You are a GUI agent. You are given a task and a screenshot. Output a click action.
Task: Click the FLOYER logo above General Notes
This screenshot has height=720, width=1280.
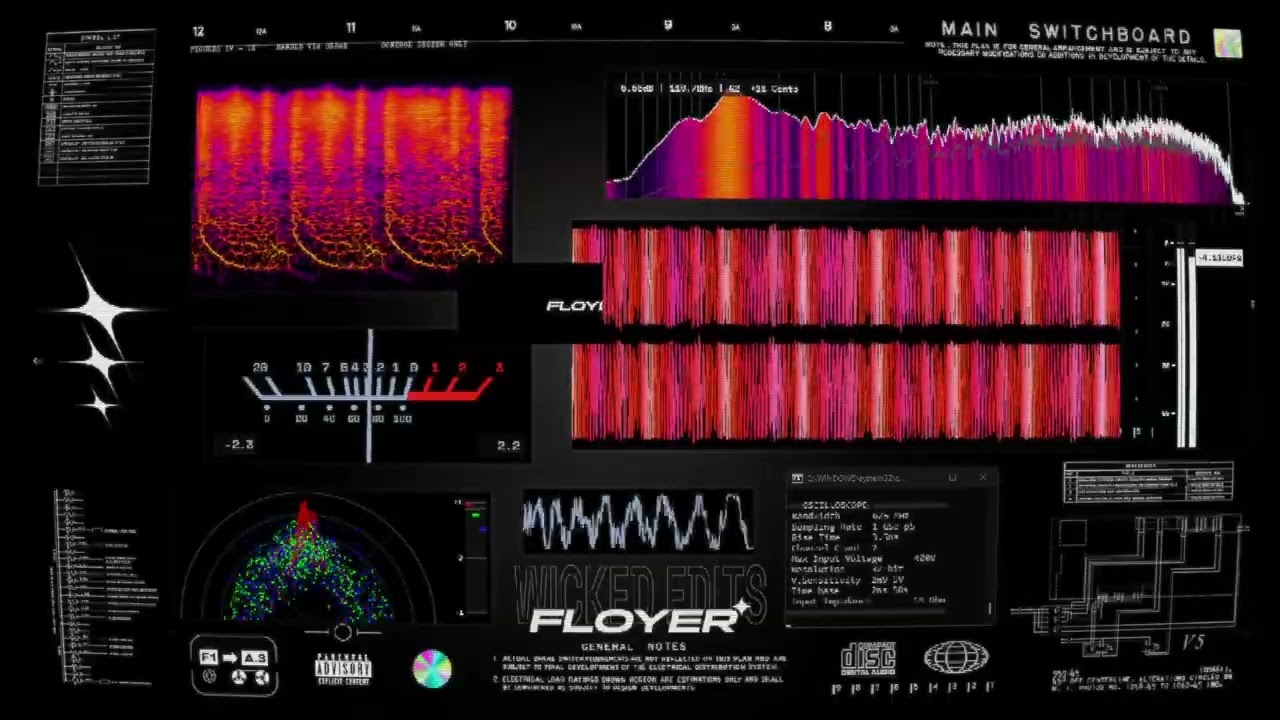pos(638,620)
